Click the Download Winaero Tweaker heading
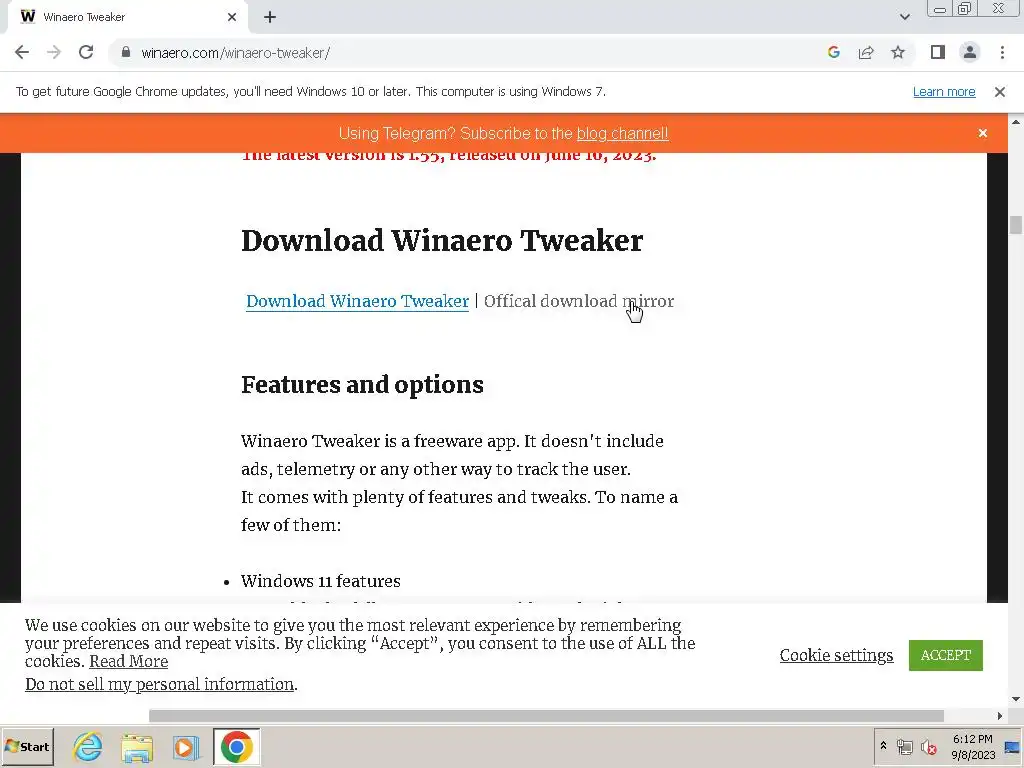This screenshot has height=768, width=1024. pyautogui.click(x=442, y=240)
